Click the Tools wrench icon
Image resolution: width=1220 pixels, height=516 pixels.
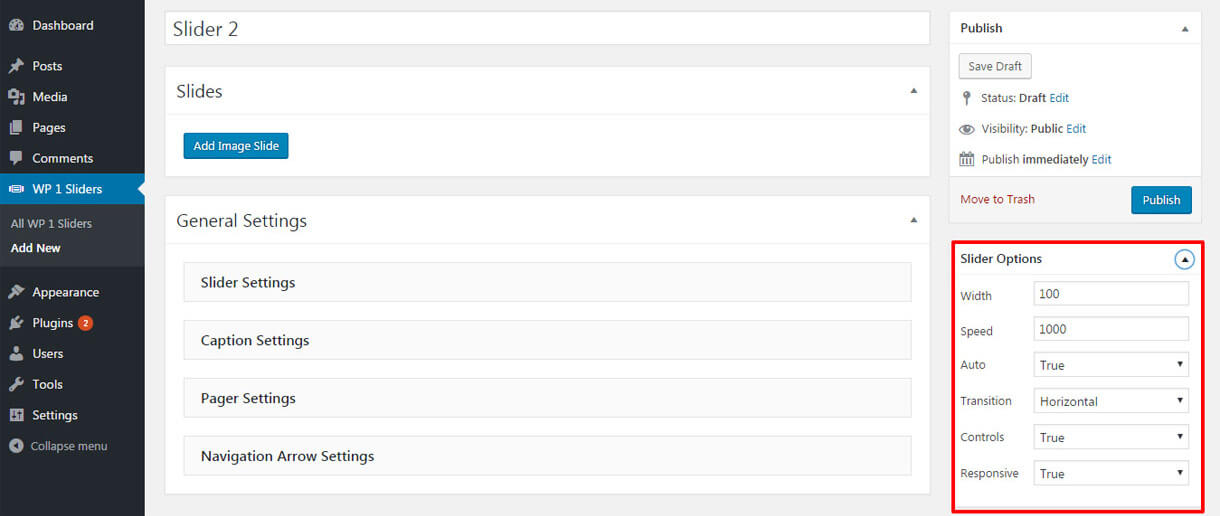(16, 384)
